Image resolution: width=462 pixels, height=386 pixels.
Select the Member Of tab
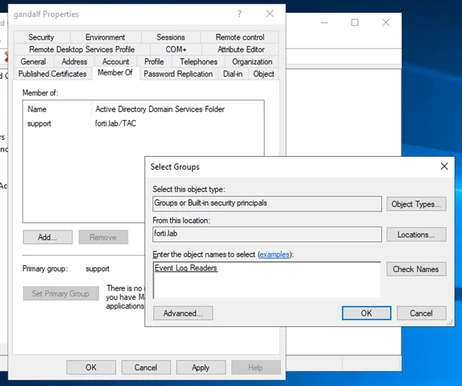click(115, 73)
